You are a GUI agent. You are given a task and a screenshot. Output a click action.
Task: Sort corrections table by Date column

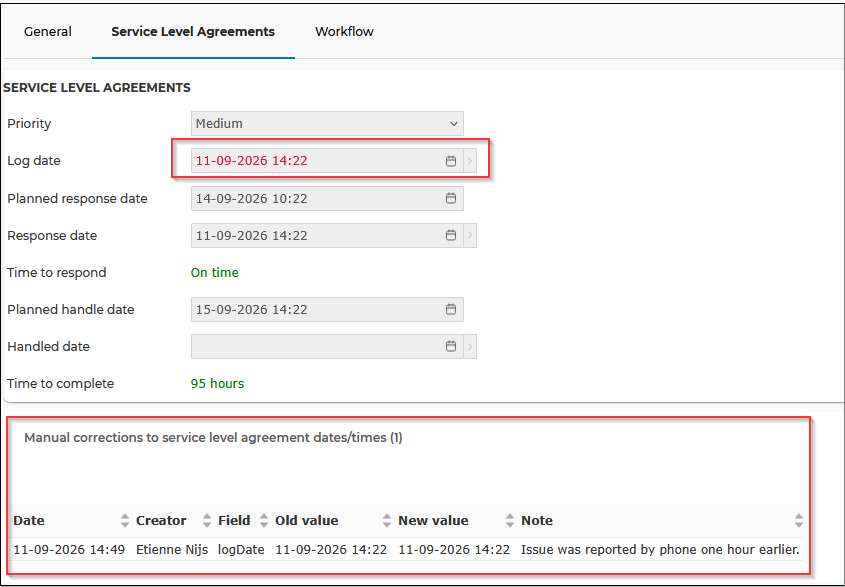(124, 521)
